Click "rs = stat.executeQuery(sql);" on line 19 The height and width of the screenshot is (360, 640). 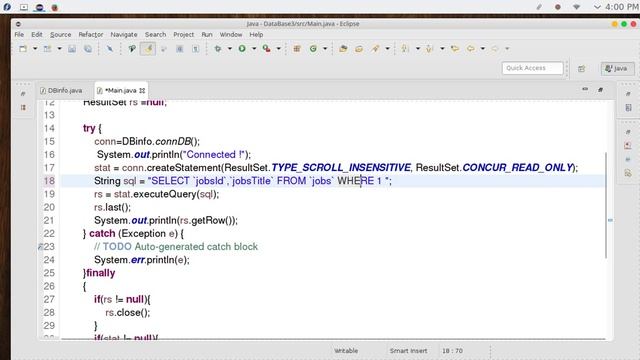click(156, 194)
